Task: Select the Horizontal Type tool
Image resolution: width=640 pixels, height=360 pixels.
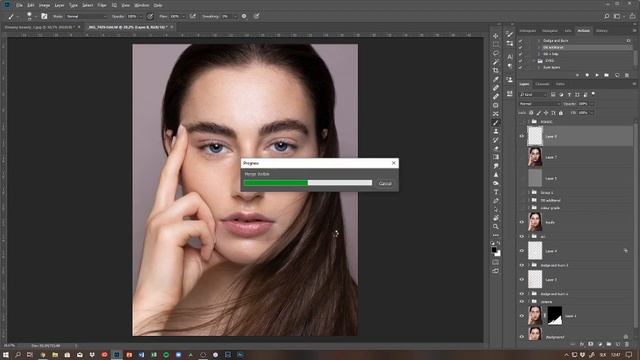Action: tap(496, 192)
